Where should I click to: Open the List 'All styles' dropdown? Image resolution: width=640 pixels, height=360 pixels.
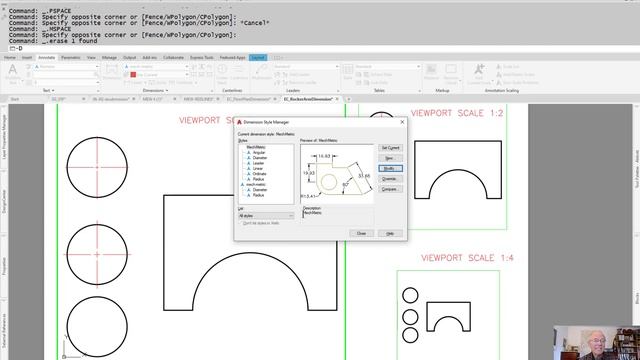pos(266,216)
